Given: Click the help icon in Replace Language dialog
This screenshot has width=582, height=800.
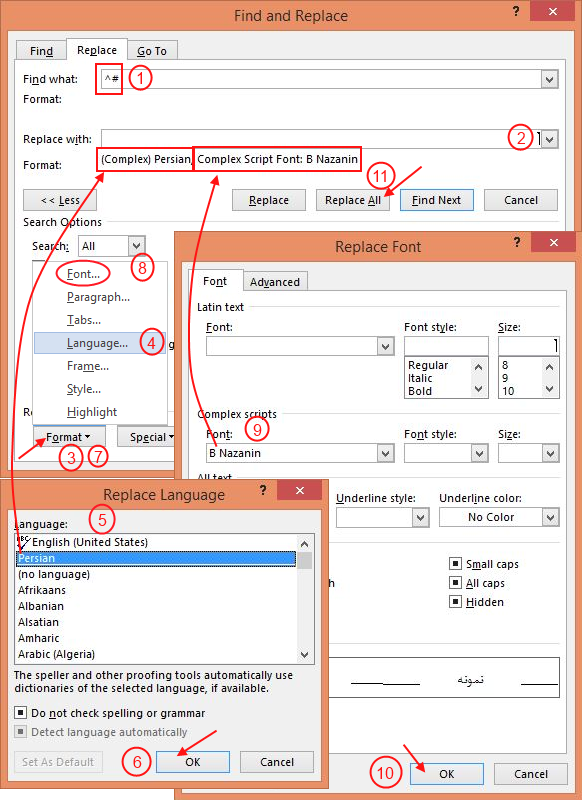Looking at the screenshot, I should click(263, 490).
